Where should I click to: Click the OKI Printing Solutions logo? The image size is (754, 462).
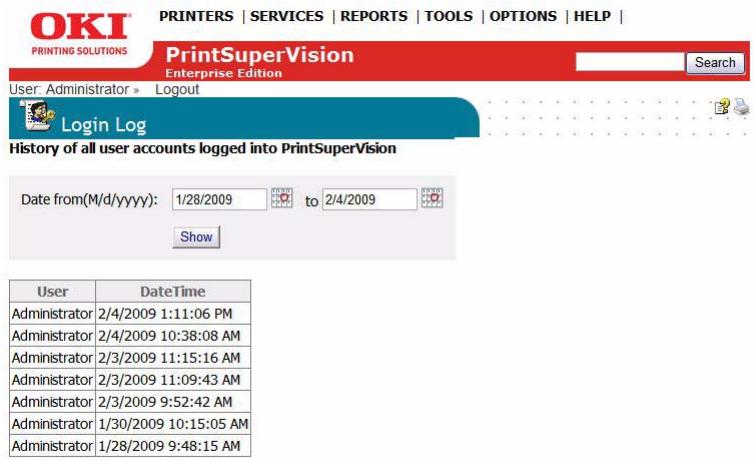pos(79,35)
